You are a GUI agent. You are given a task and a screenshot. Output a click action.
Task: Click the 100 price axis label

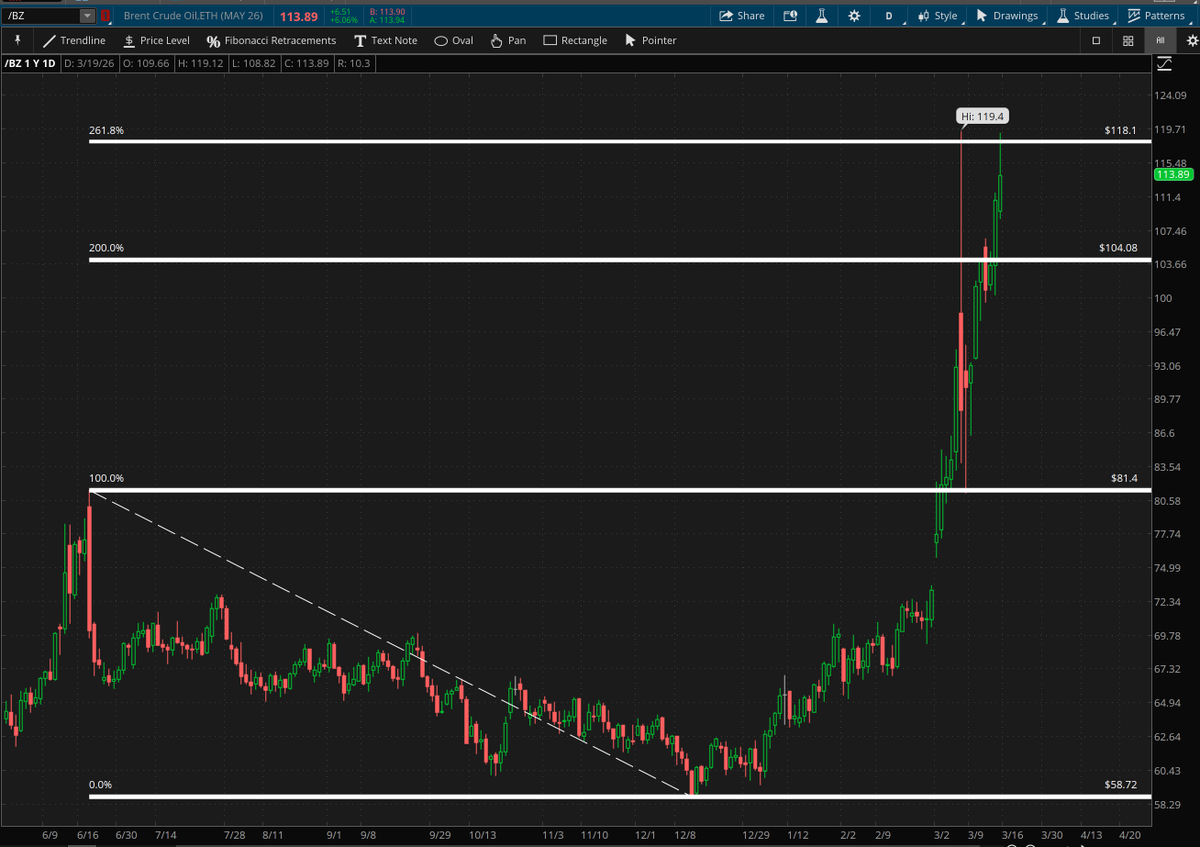(x=1163, y=298)
